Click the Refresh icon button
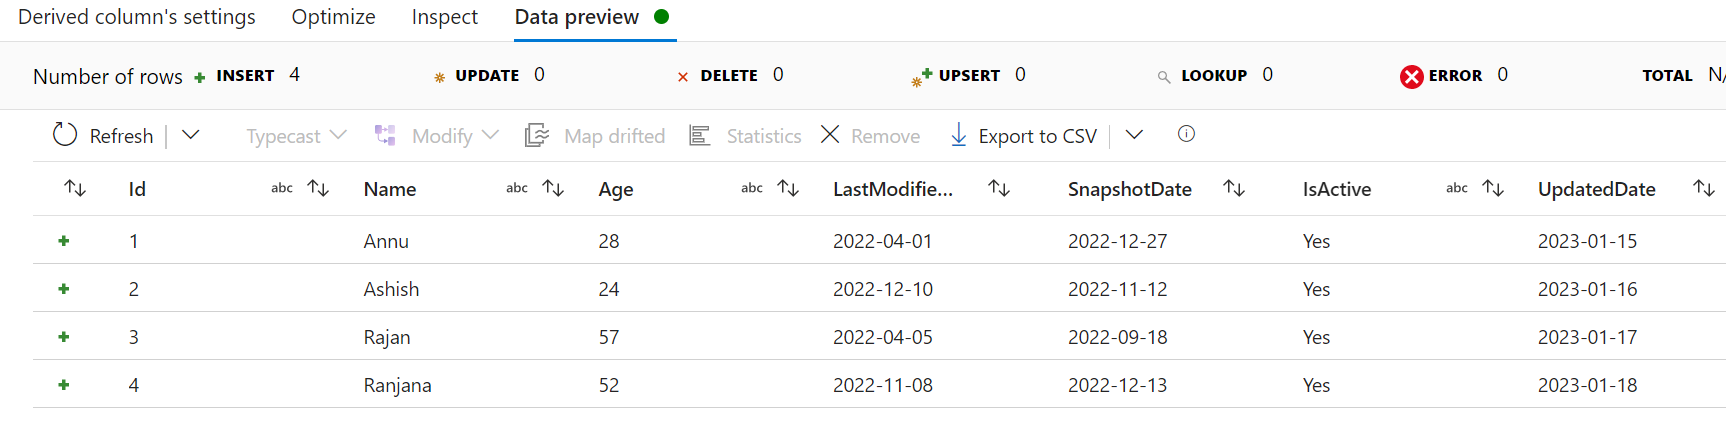The height and width of the screenshot is (426, 1726). pos(65,135)
